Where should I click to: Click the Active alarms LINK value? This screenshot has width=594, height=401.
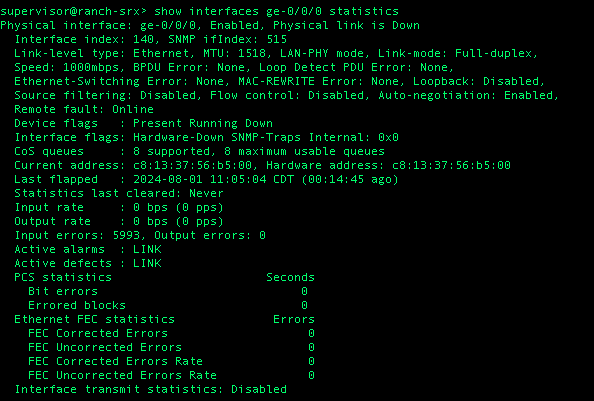147,250
